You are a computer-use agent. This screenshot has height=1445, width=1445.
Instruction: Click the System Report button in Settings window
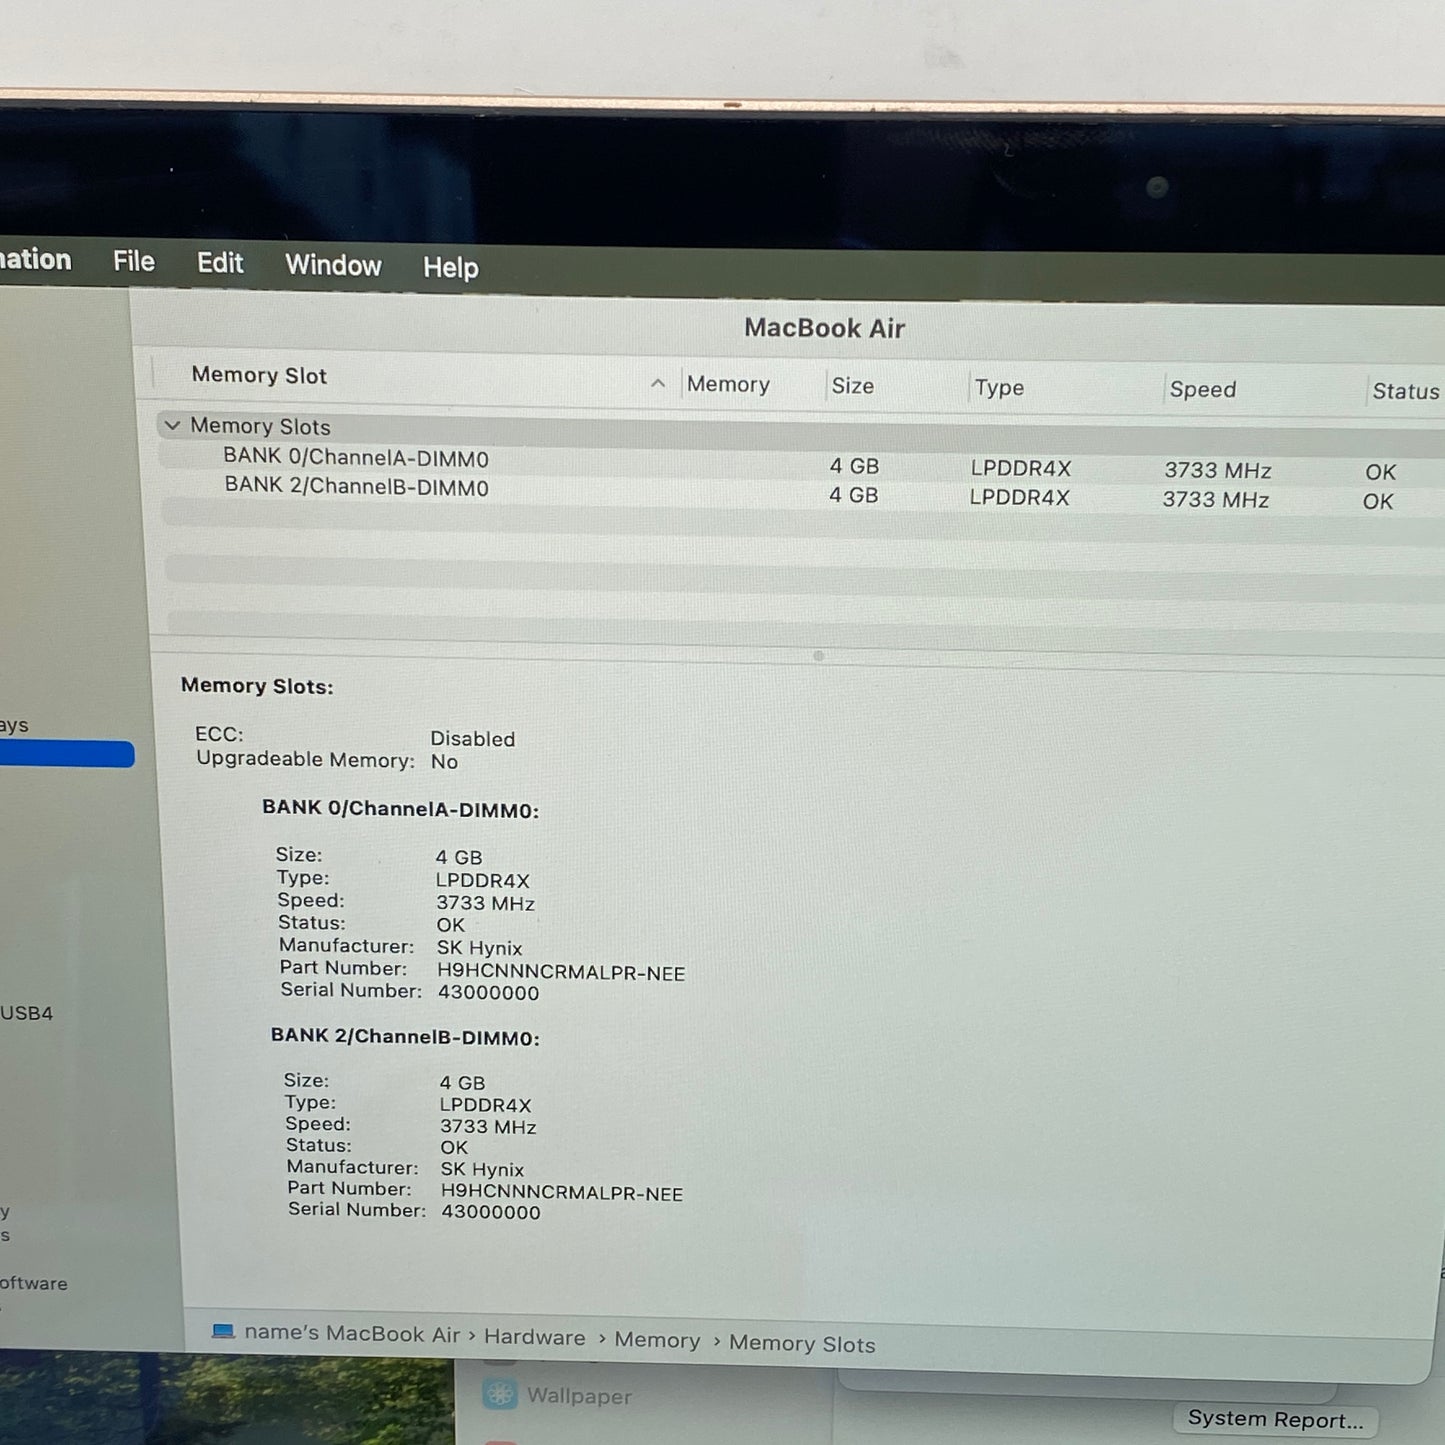tap(1275, 1419)
